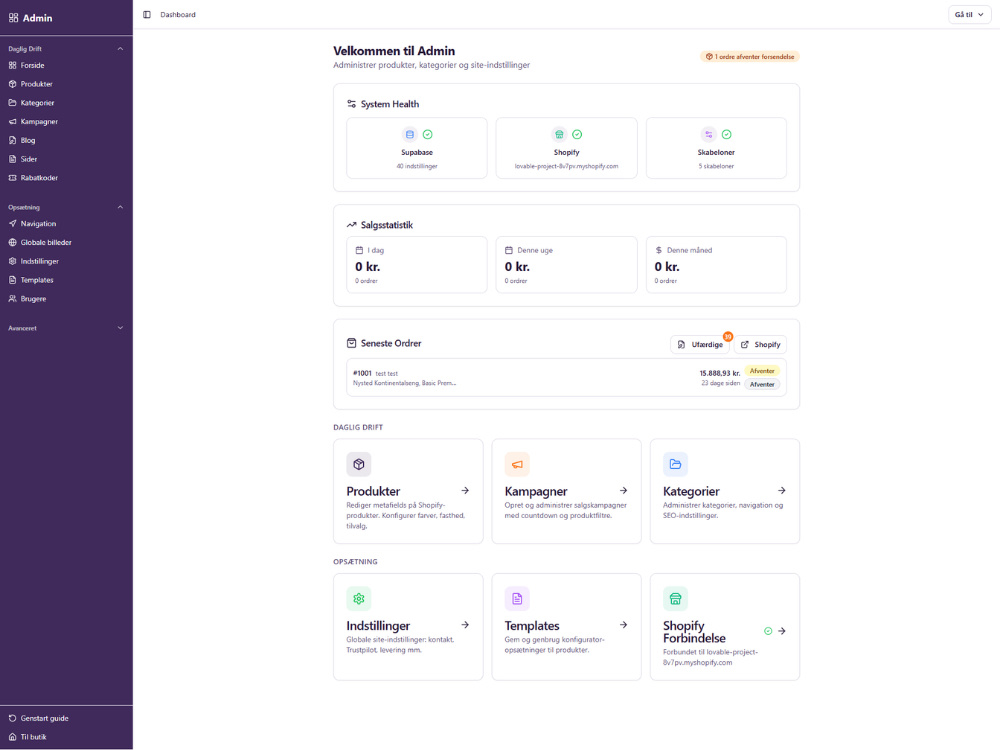
Task: Open Blog in sidebar menu
Action: [66, 140]
